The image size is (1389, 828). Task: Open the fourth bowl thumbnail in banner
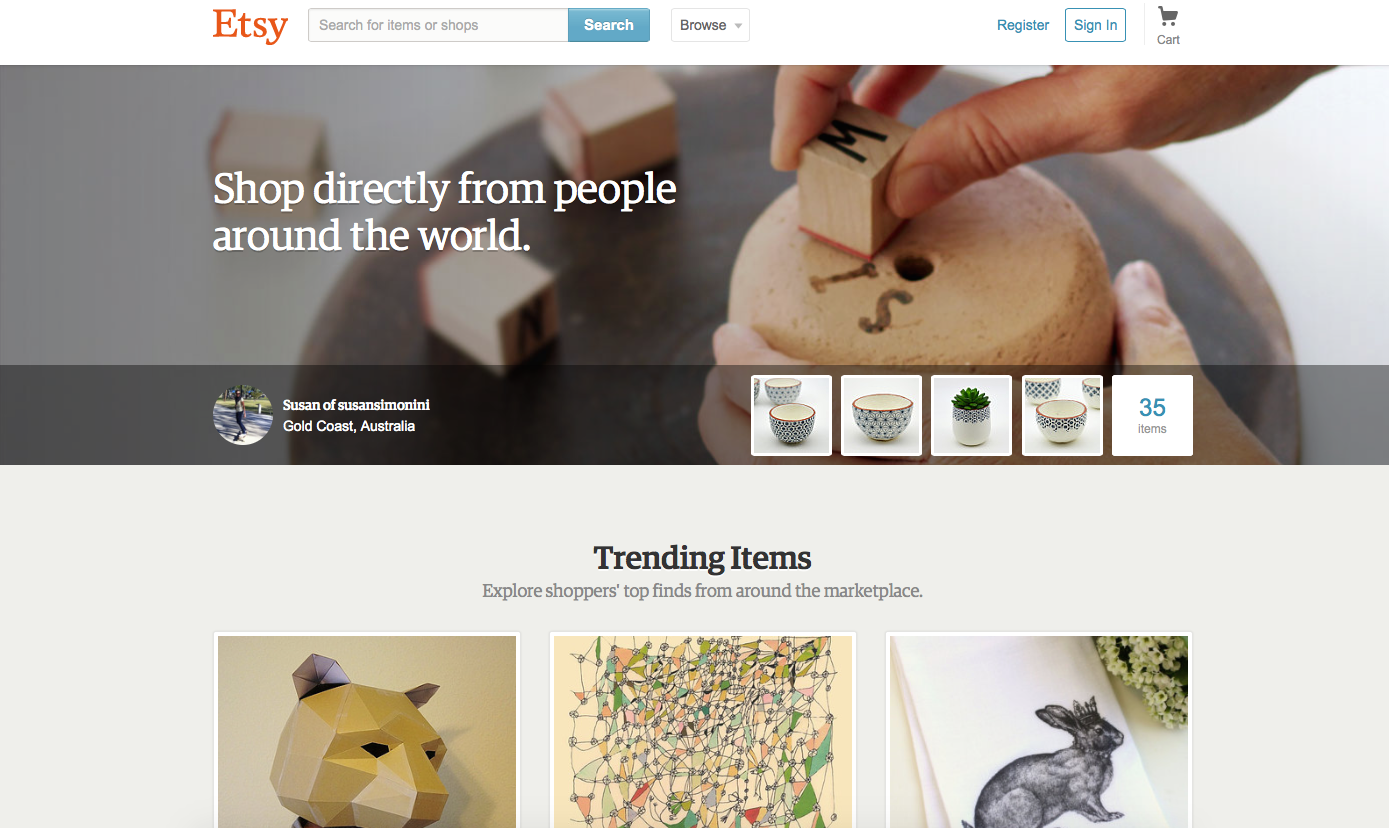(1062, 415)
